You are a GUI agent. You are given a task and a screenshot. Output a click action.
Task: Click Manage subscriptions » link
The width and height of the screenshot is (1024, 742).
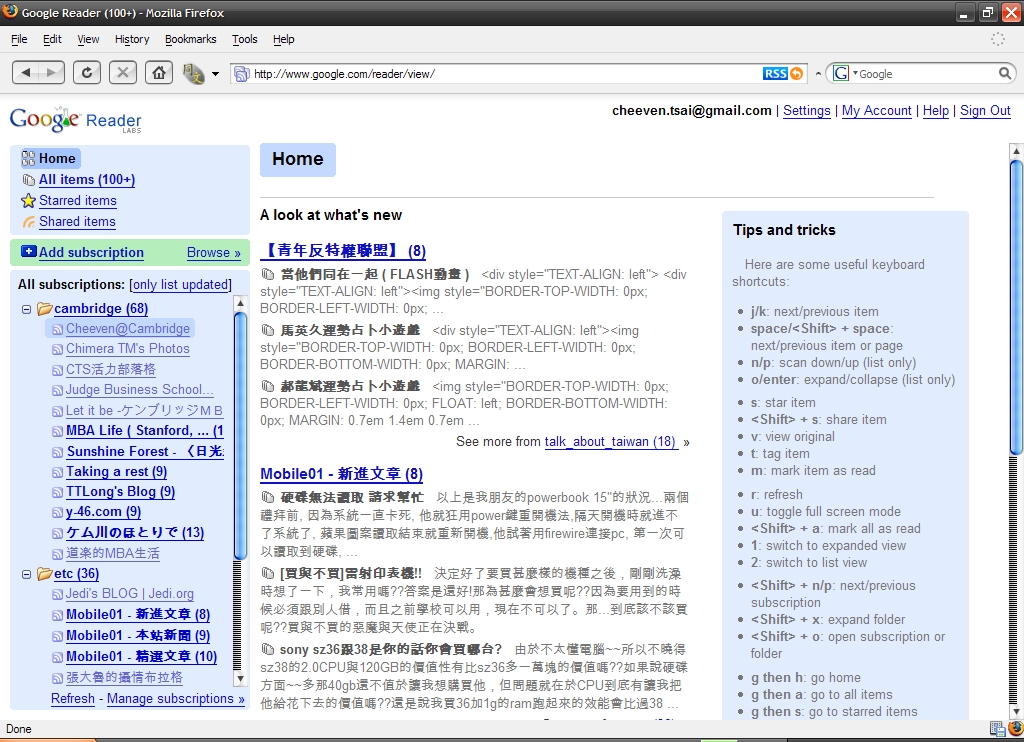(x=176, y=699)
